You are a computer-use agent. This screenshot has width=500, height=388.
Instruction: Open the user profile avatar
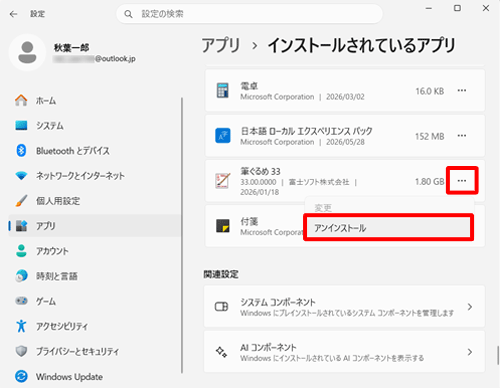[27, 53]
